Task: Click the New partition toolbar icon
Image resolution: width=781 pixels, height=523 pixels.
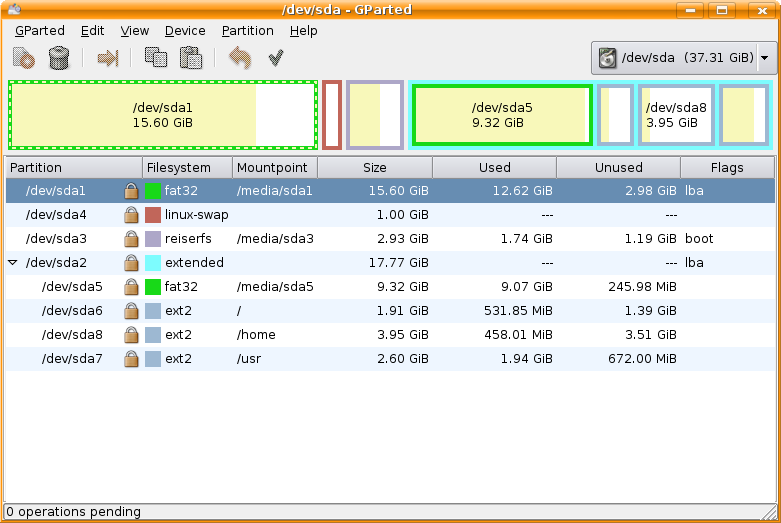Action: pyautogui.click(x=24, y=58)
